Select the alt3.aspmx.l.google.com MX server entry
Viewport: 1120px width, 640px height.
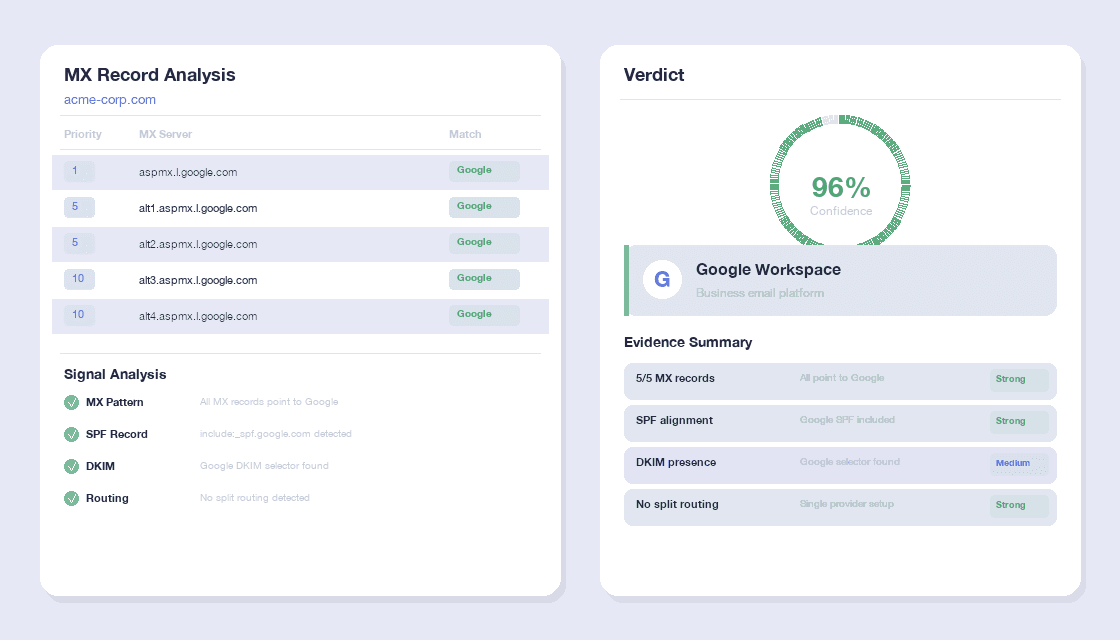(198, 280)
